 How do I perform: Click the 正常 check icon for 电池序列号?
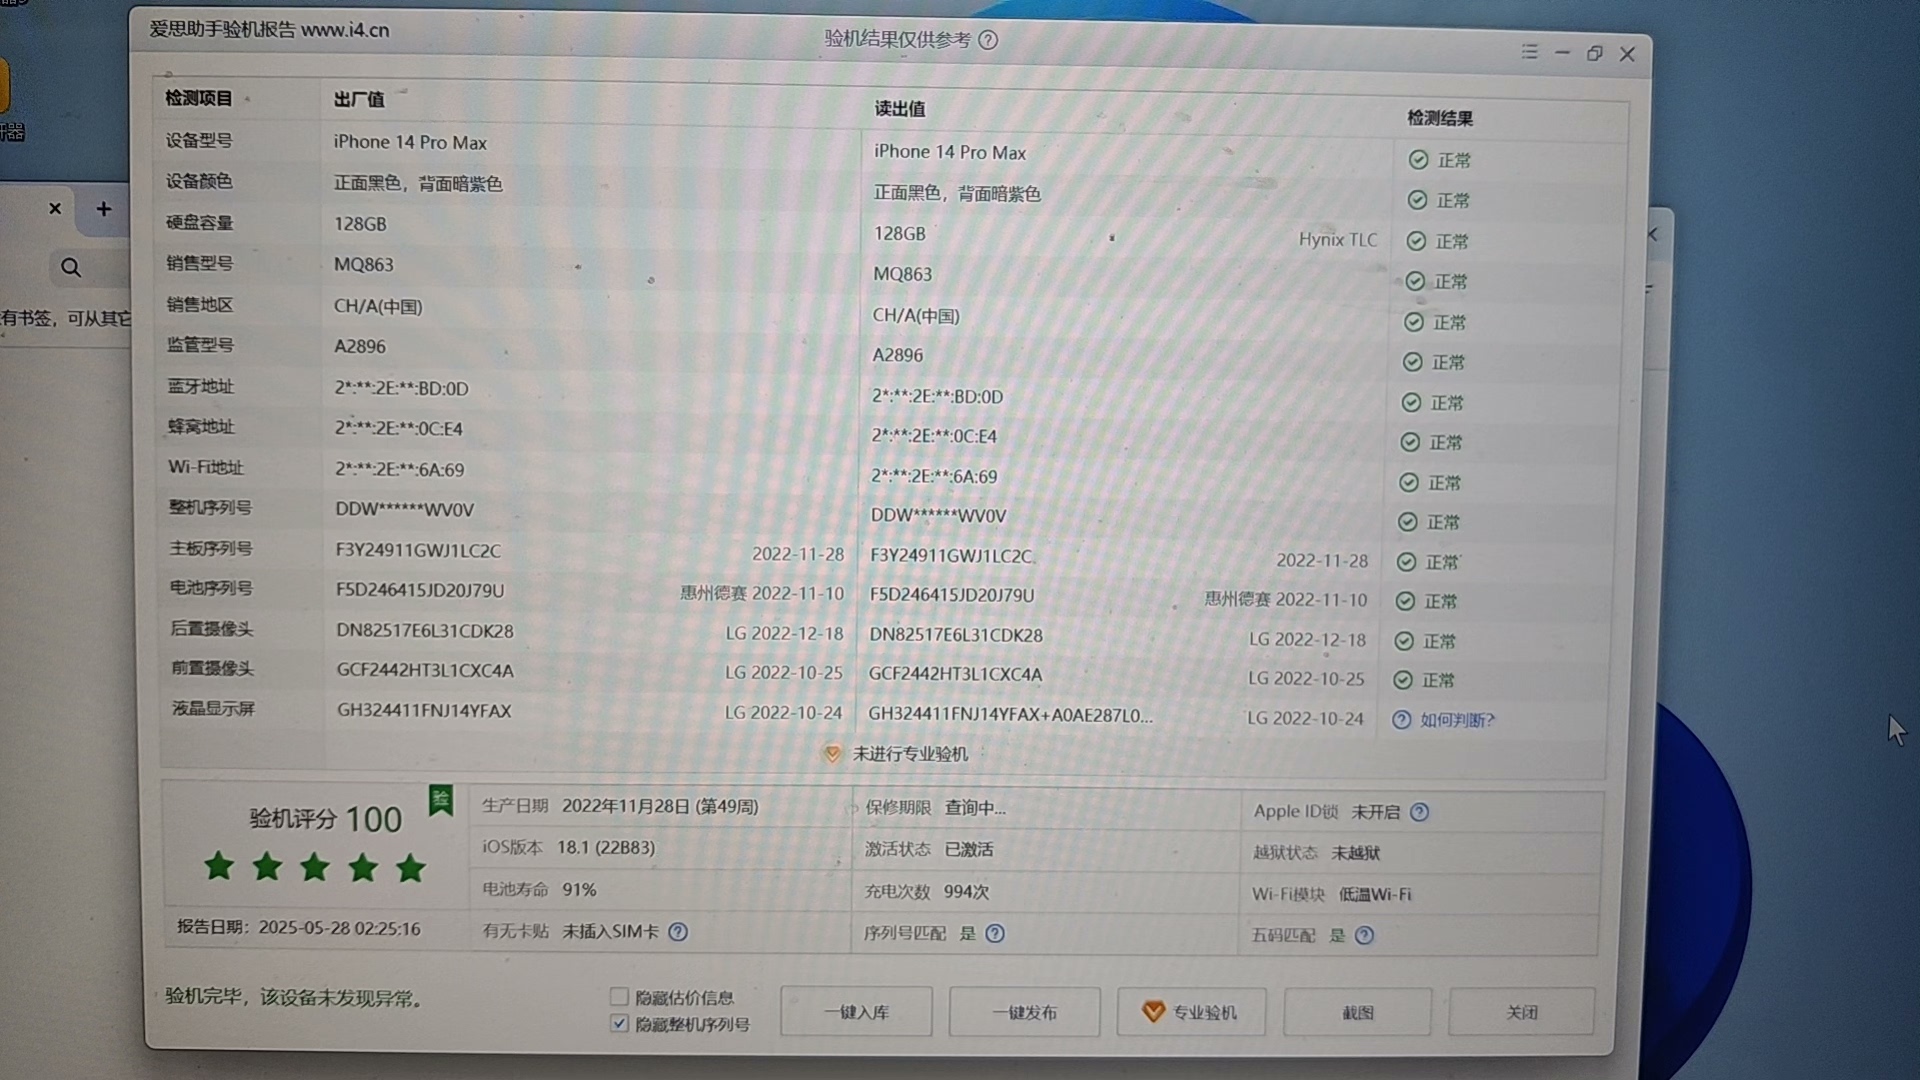[1405, 601]
